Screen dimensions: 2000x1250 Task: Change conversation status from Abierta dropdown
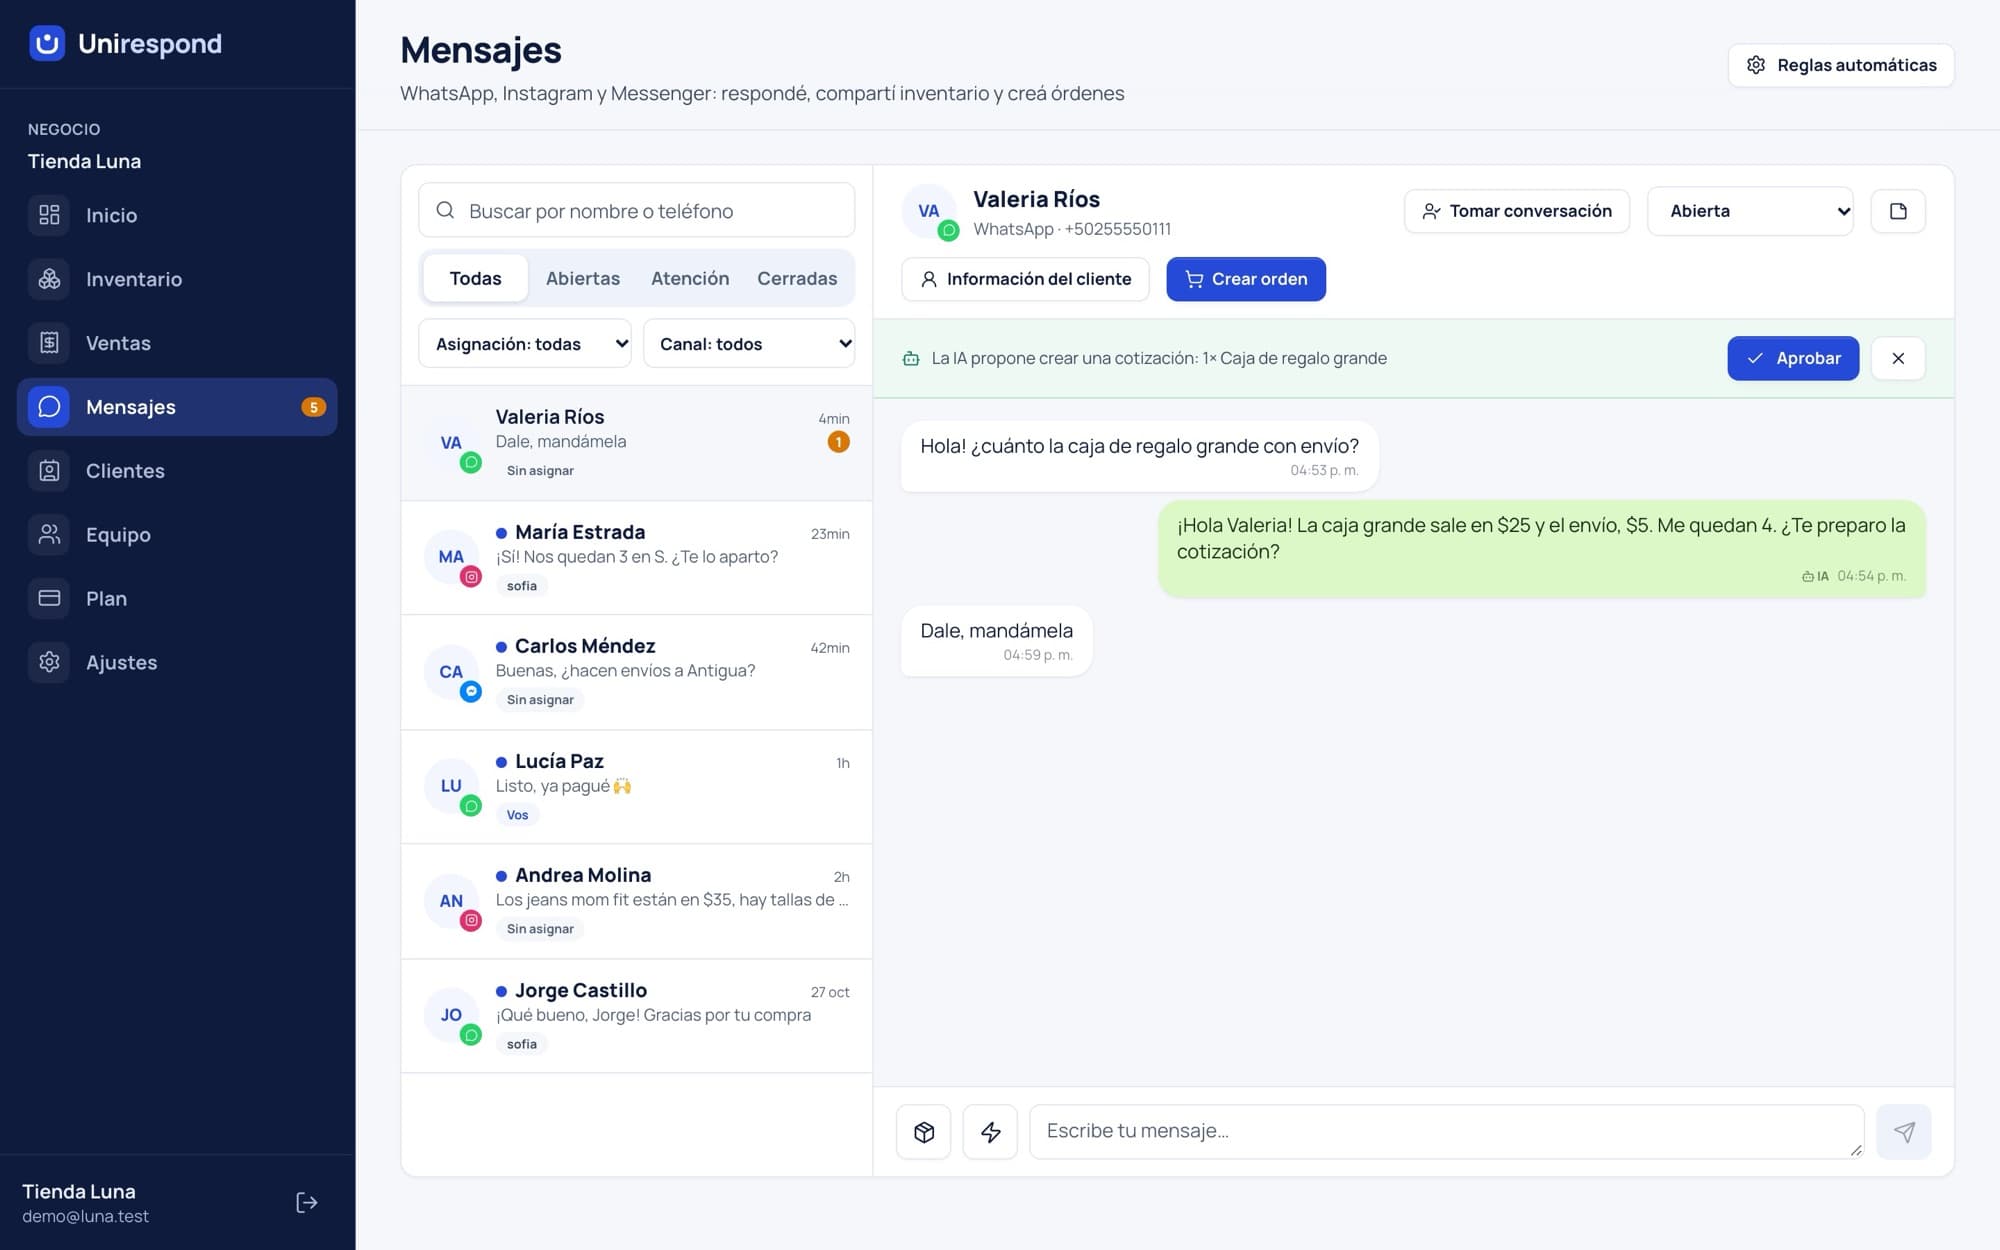pos(1750,211)
